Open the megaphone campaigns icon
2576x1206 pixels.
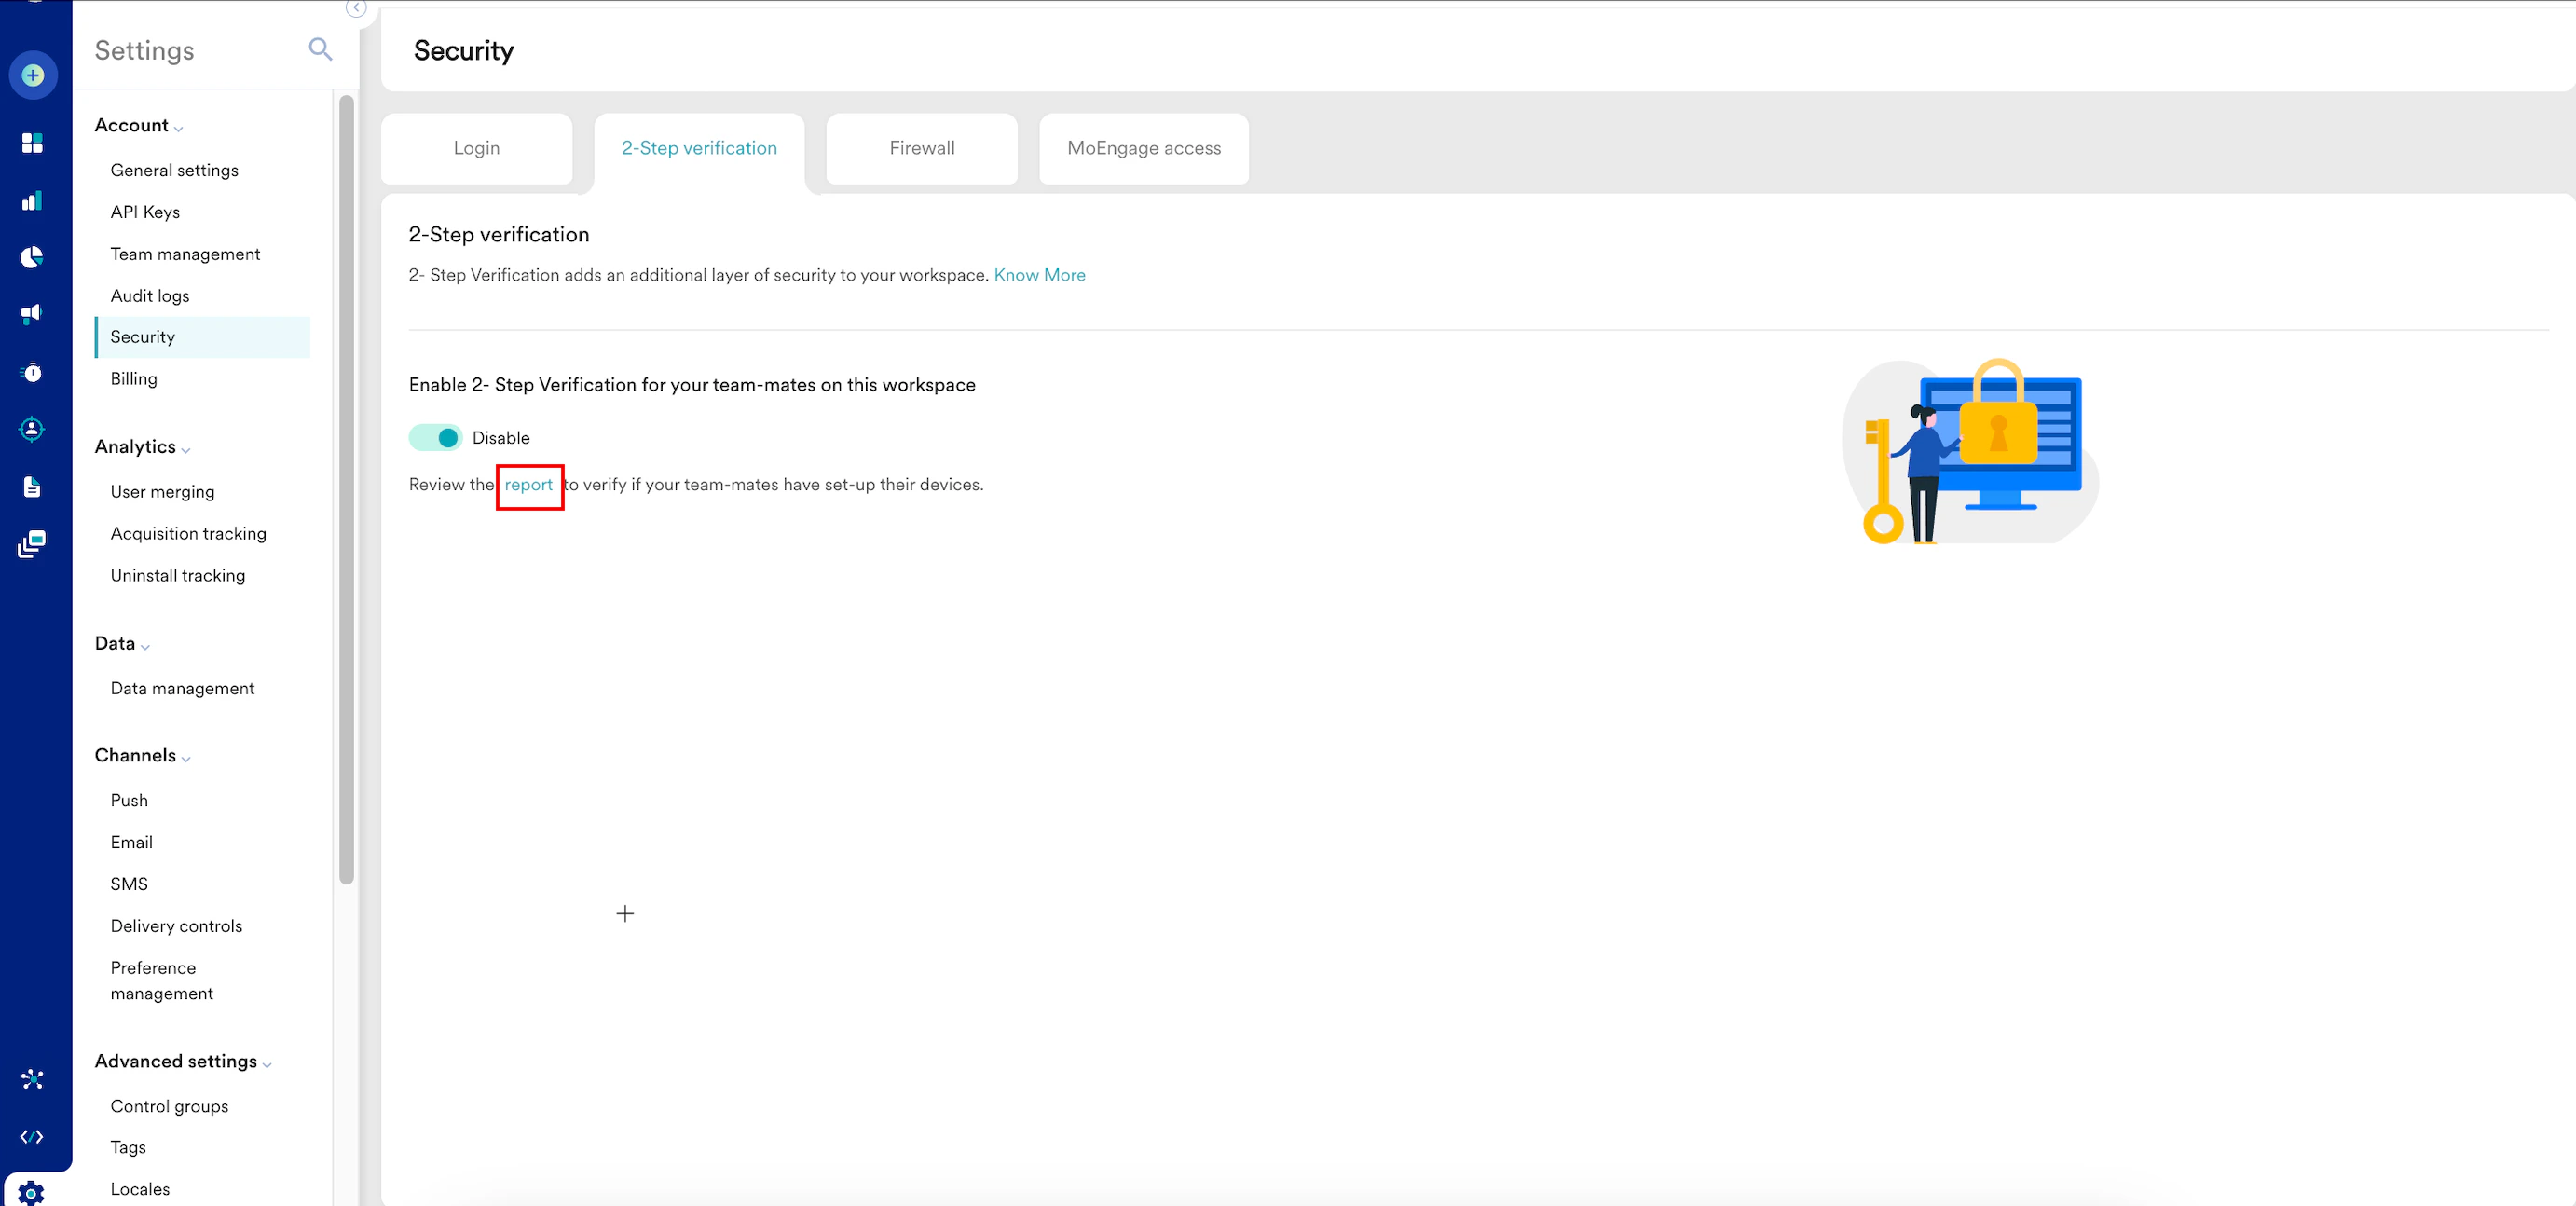[x=32, y=314]
